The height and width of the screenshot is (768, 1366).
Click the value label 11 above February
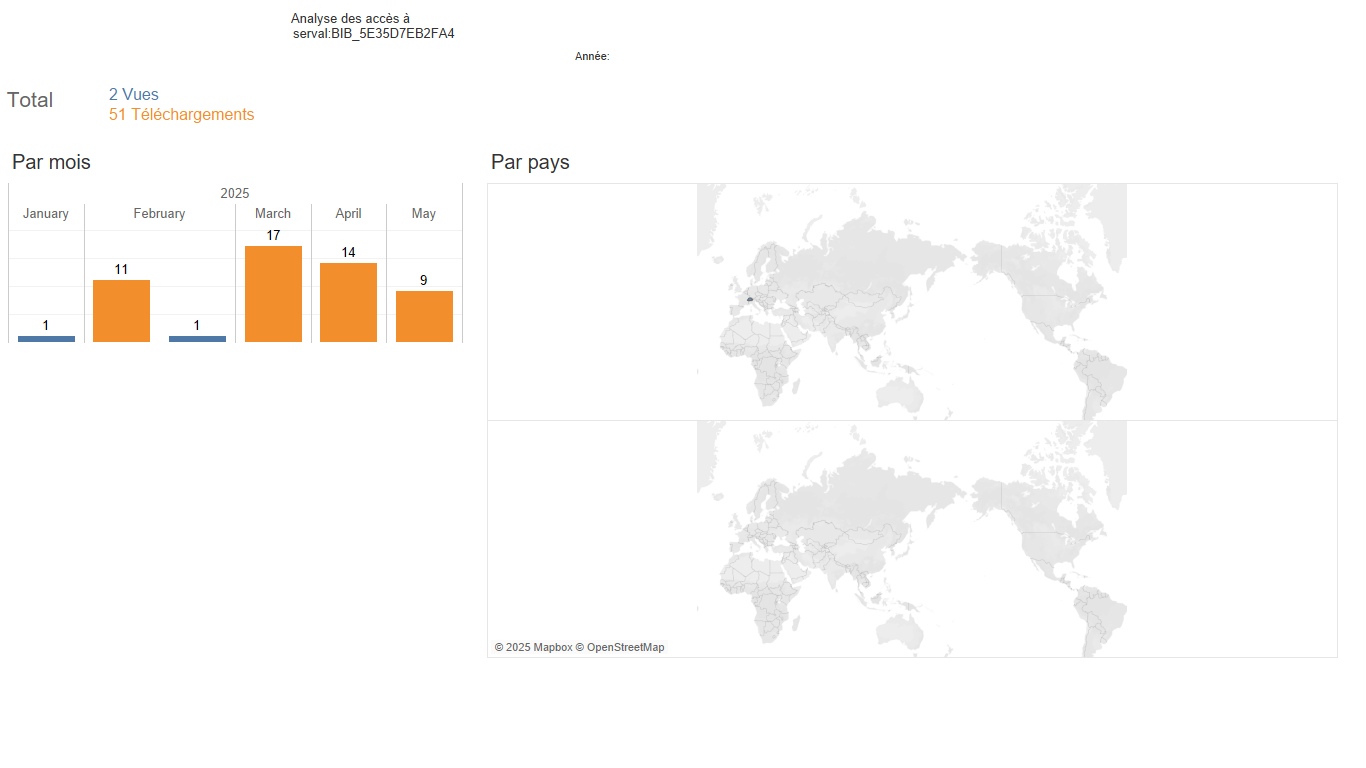click(x=121, y=269)
